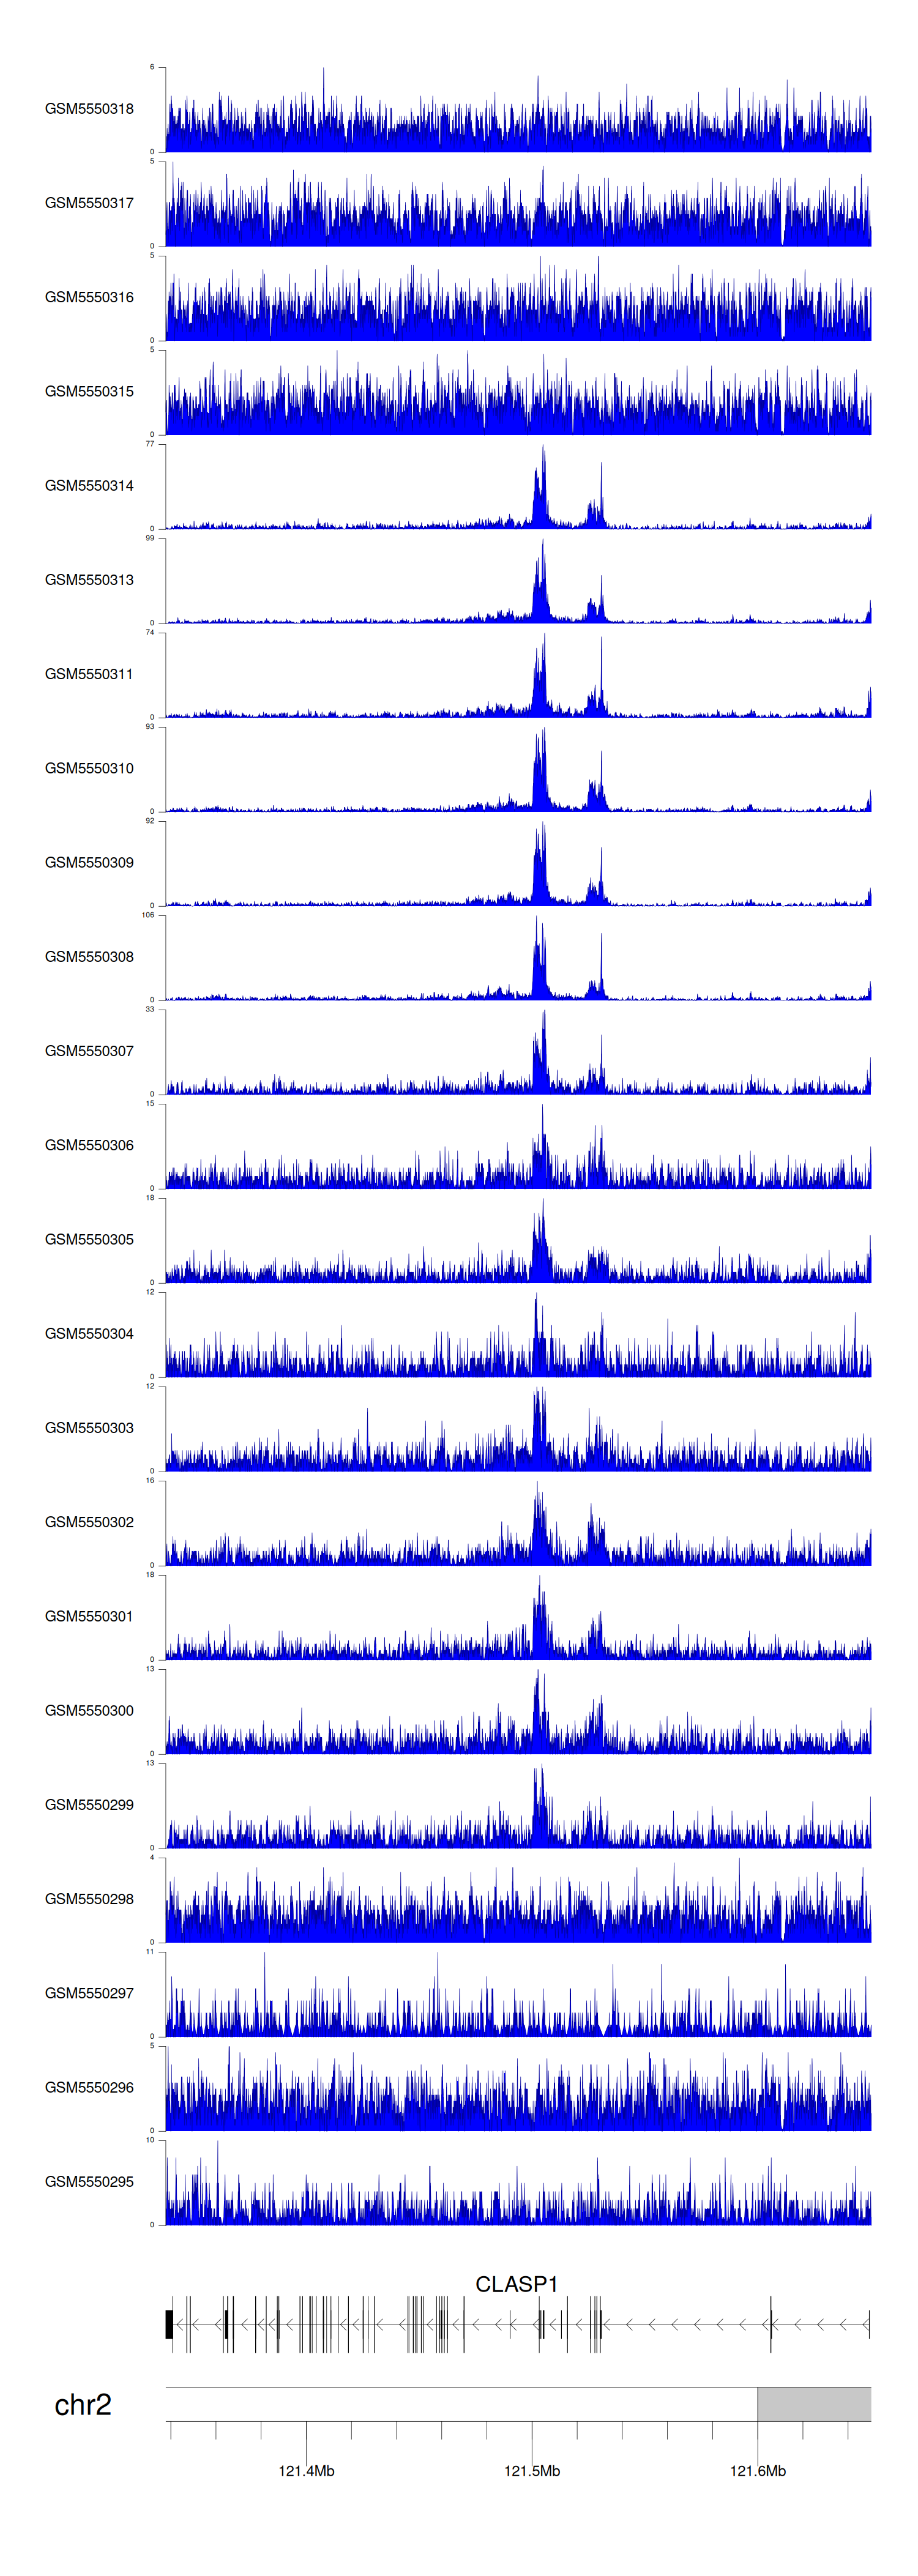Click the chr2 chromosome label
This screenshot has height=2576, width=918.
point(83,2405)
